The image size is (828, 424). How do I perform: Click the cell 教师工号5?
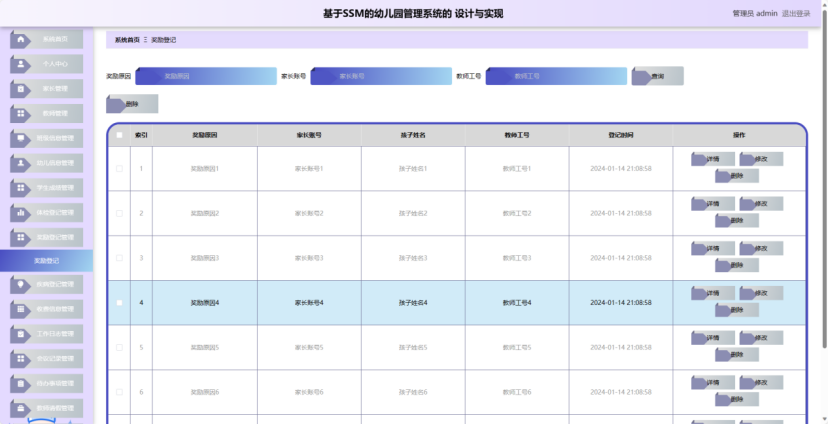(x=517, y=347)
